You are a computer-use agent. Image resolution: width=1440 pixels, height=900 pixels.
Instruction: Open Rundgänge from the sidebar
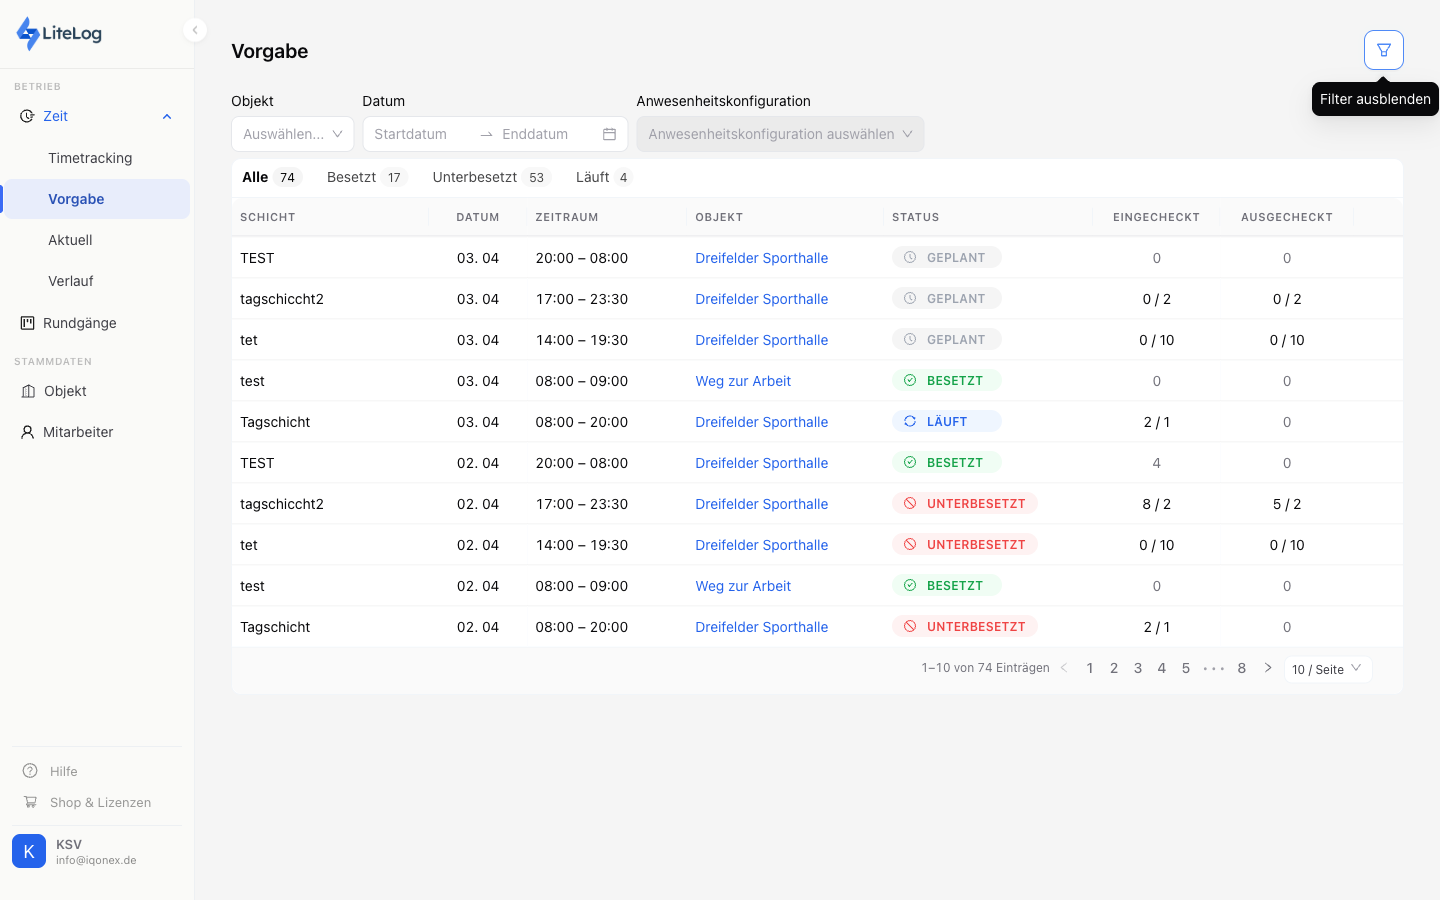(80, 323)
